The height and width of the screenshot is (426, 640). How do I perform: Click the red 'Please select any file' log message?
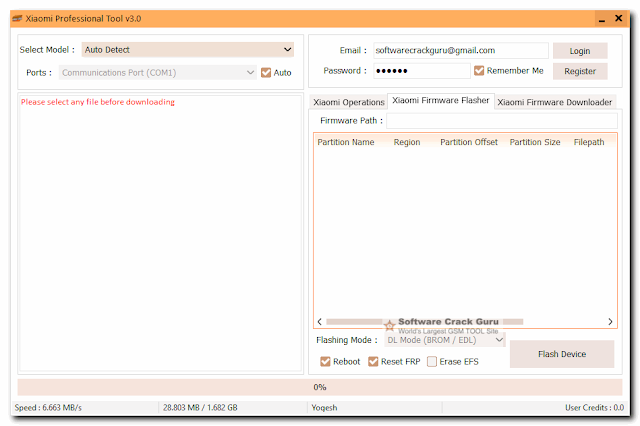[x=98, y=102]
